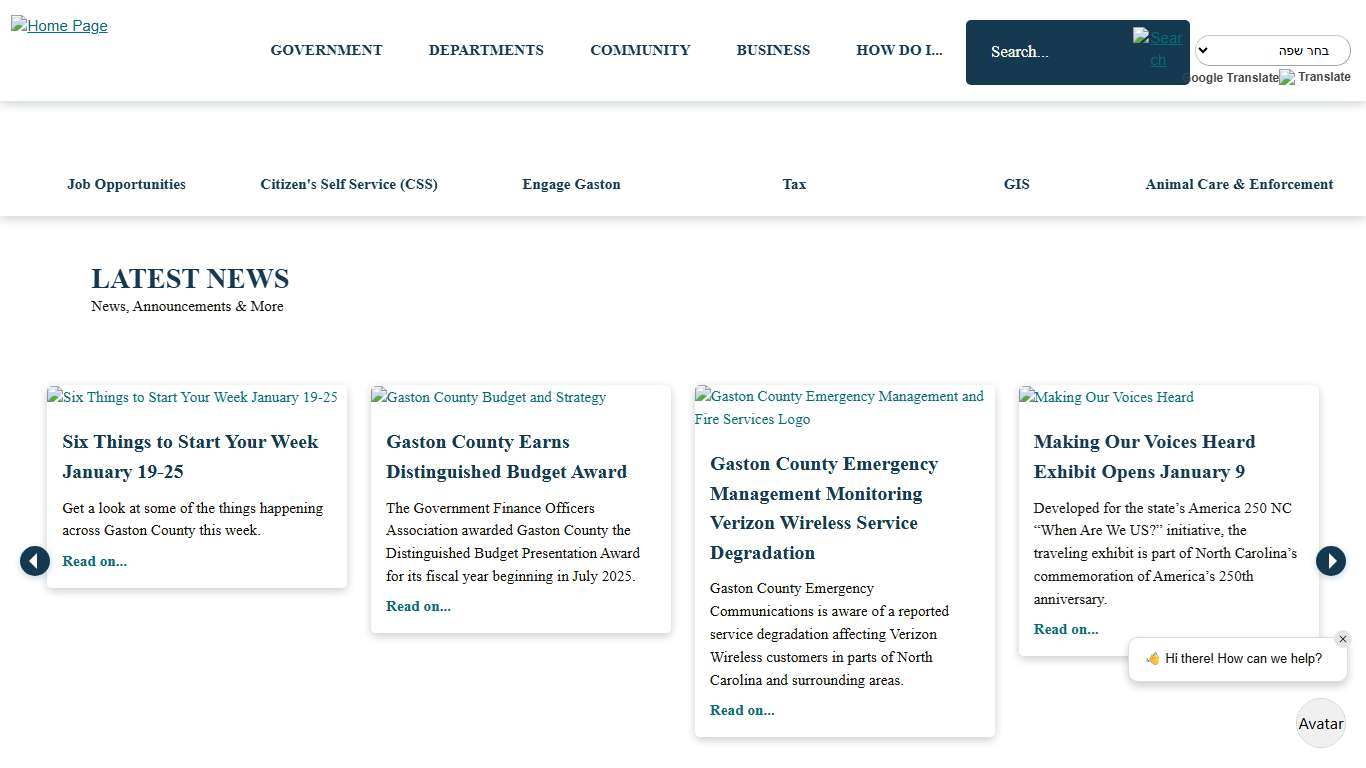Dismiss the chat greeting popup
The height and width of the screenshot is (768, 1366).
pos(1343,638)
